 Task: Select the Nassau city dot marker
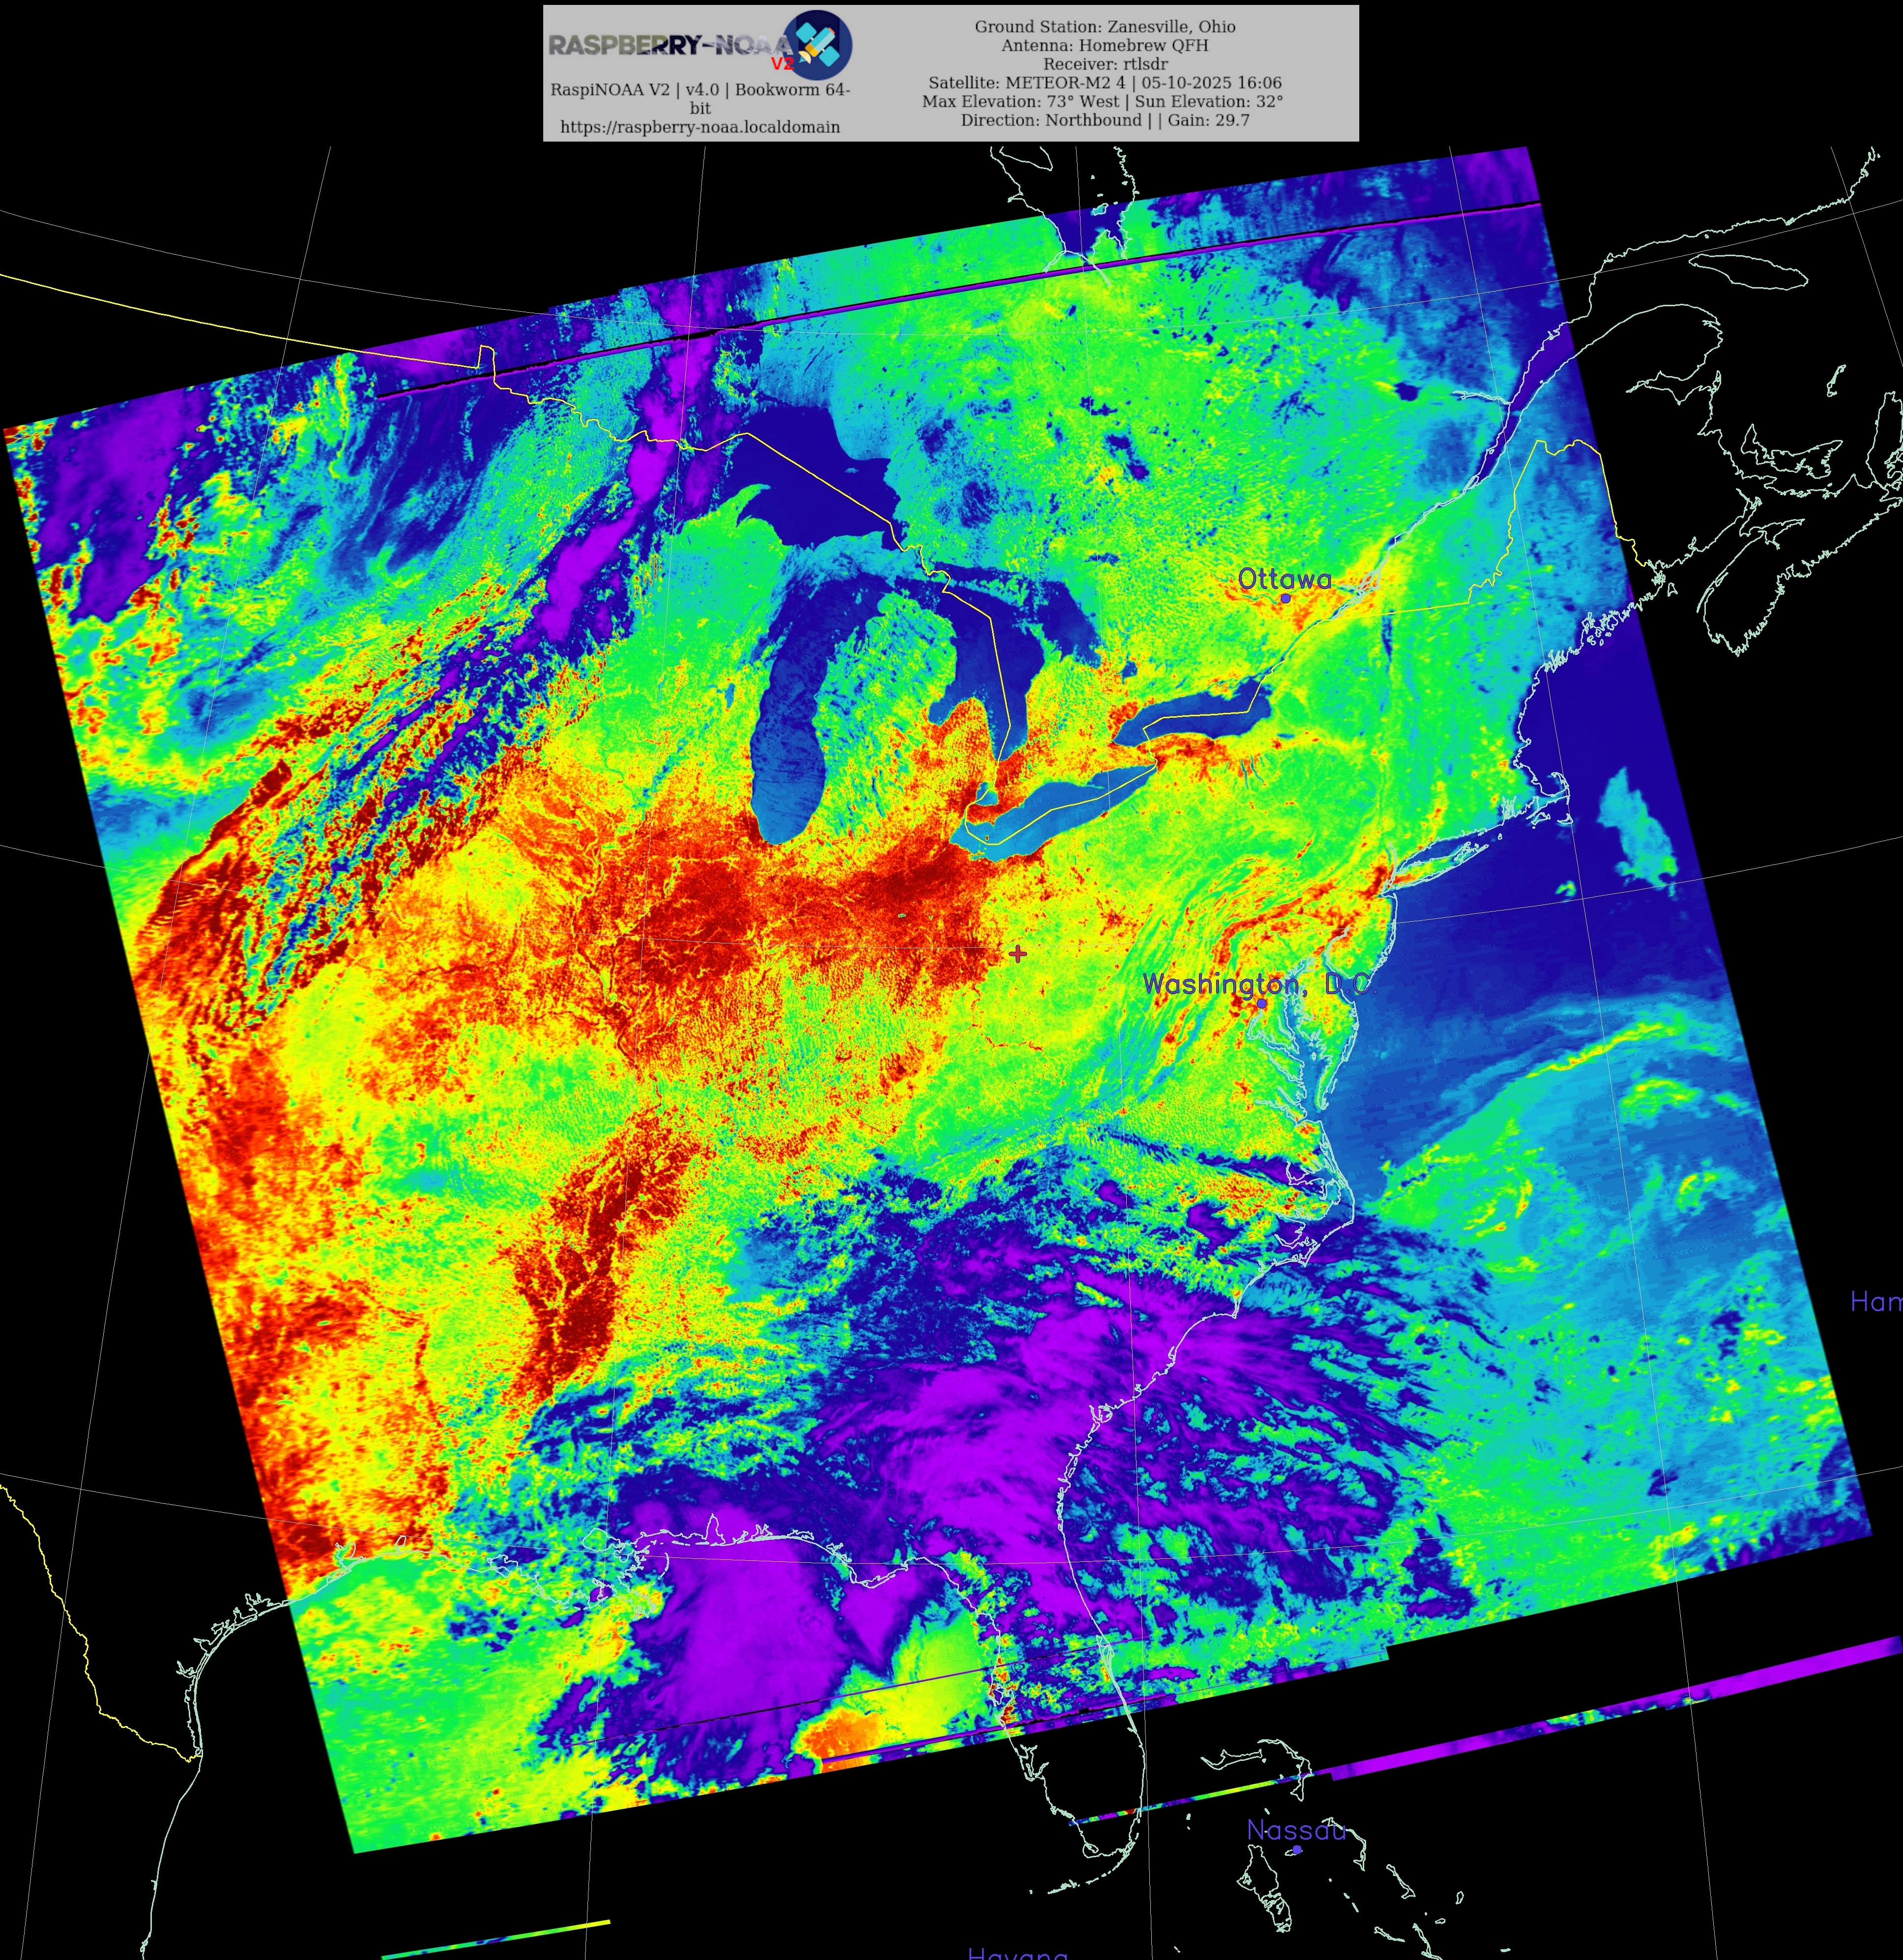[x=1297, y=1850]
